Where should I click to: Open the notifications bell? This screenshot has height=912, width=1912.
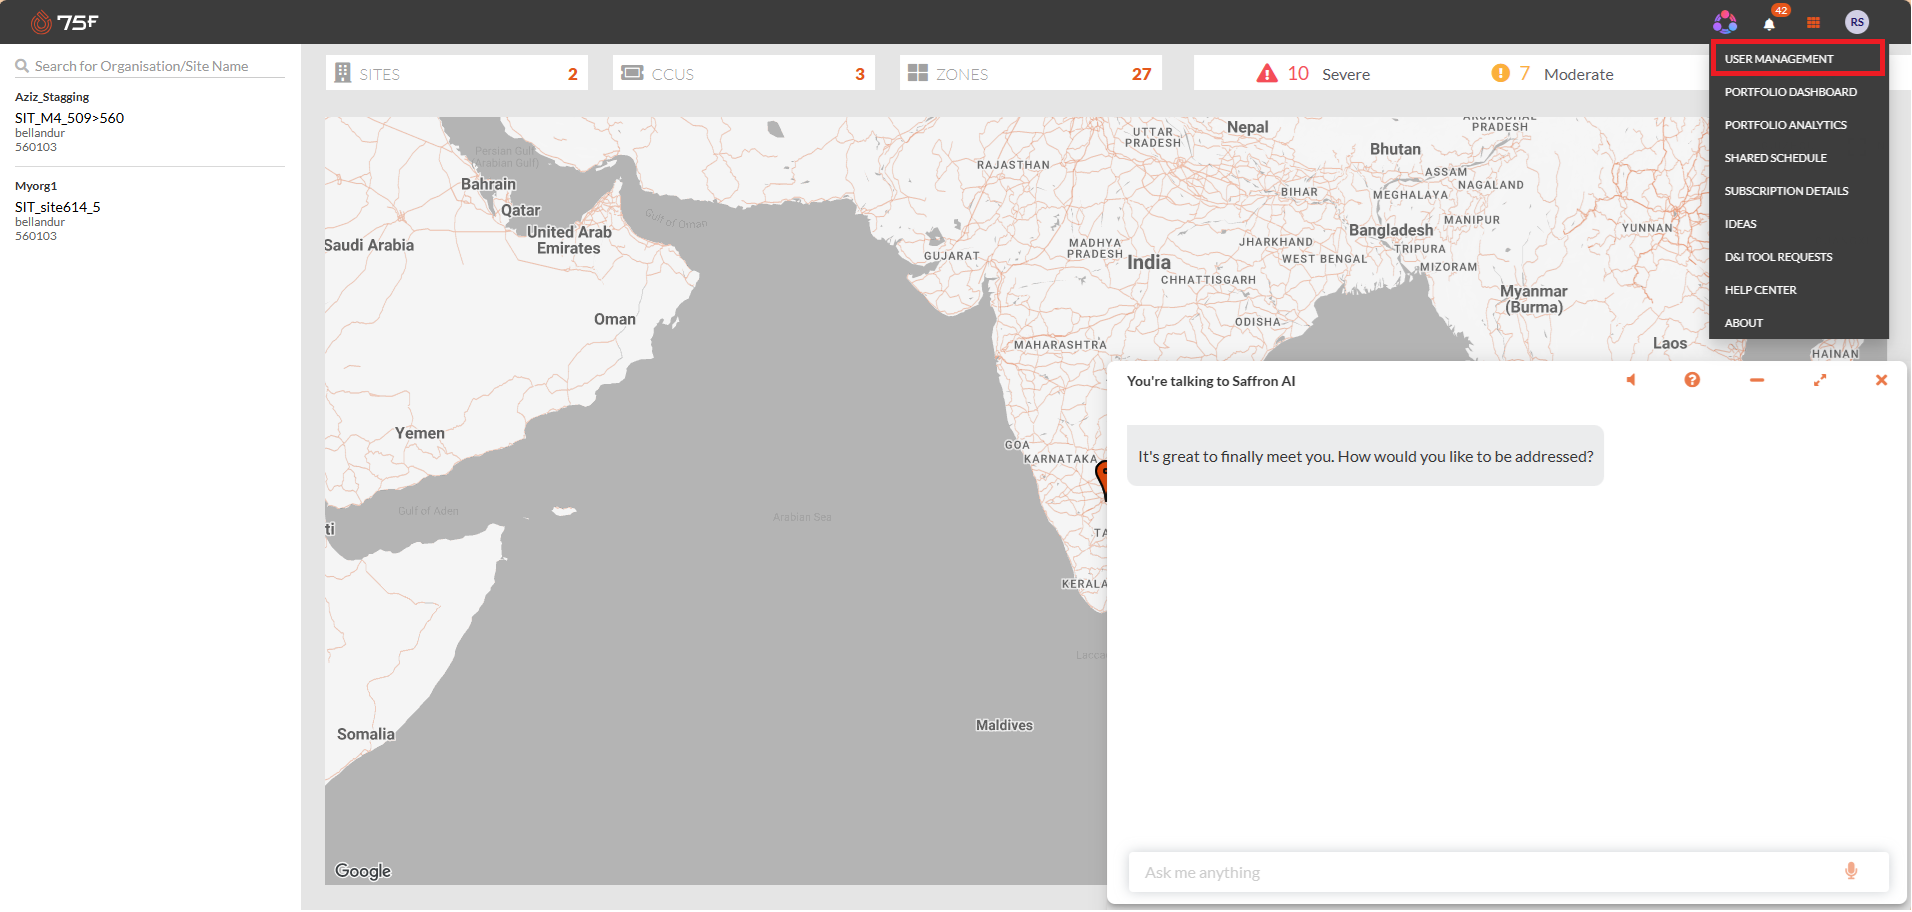coord(1769,24)
